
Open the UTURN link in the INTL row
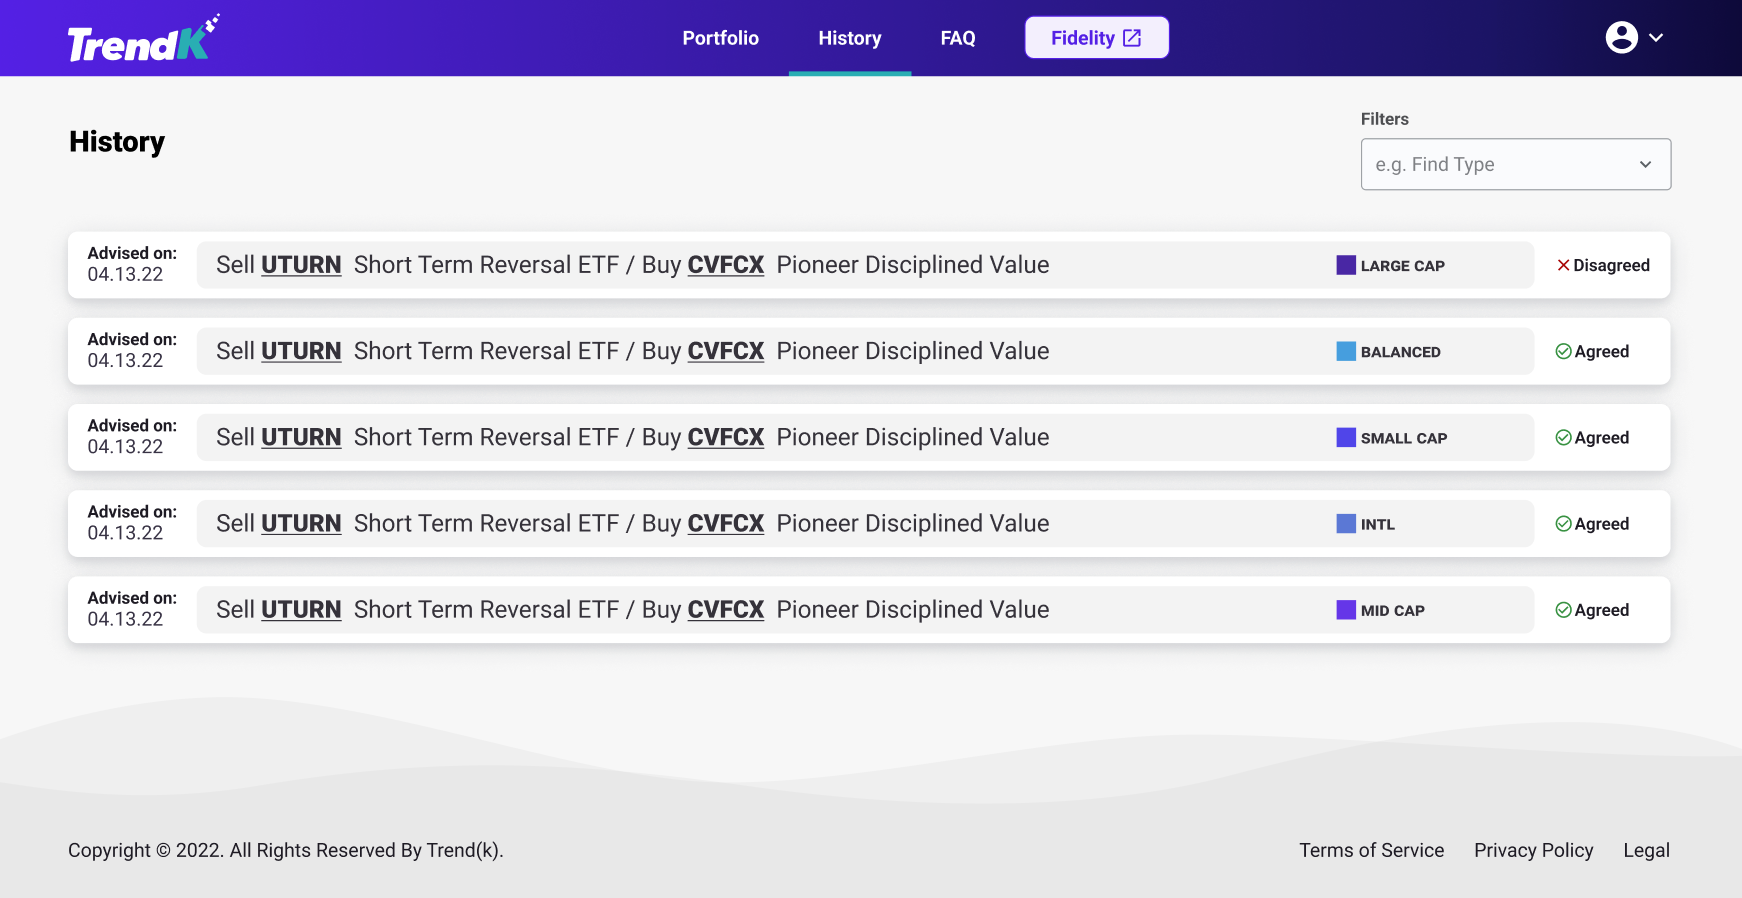301,523
